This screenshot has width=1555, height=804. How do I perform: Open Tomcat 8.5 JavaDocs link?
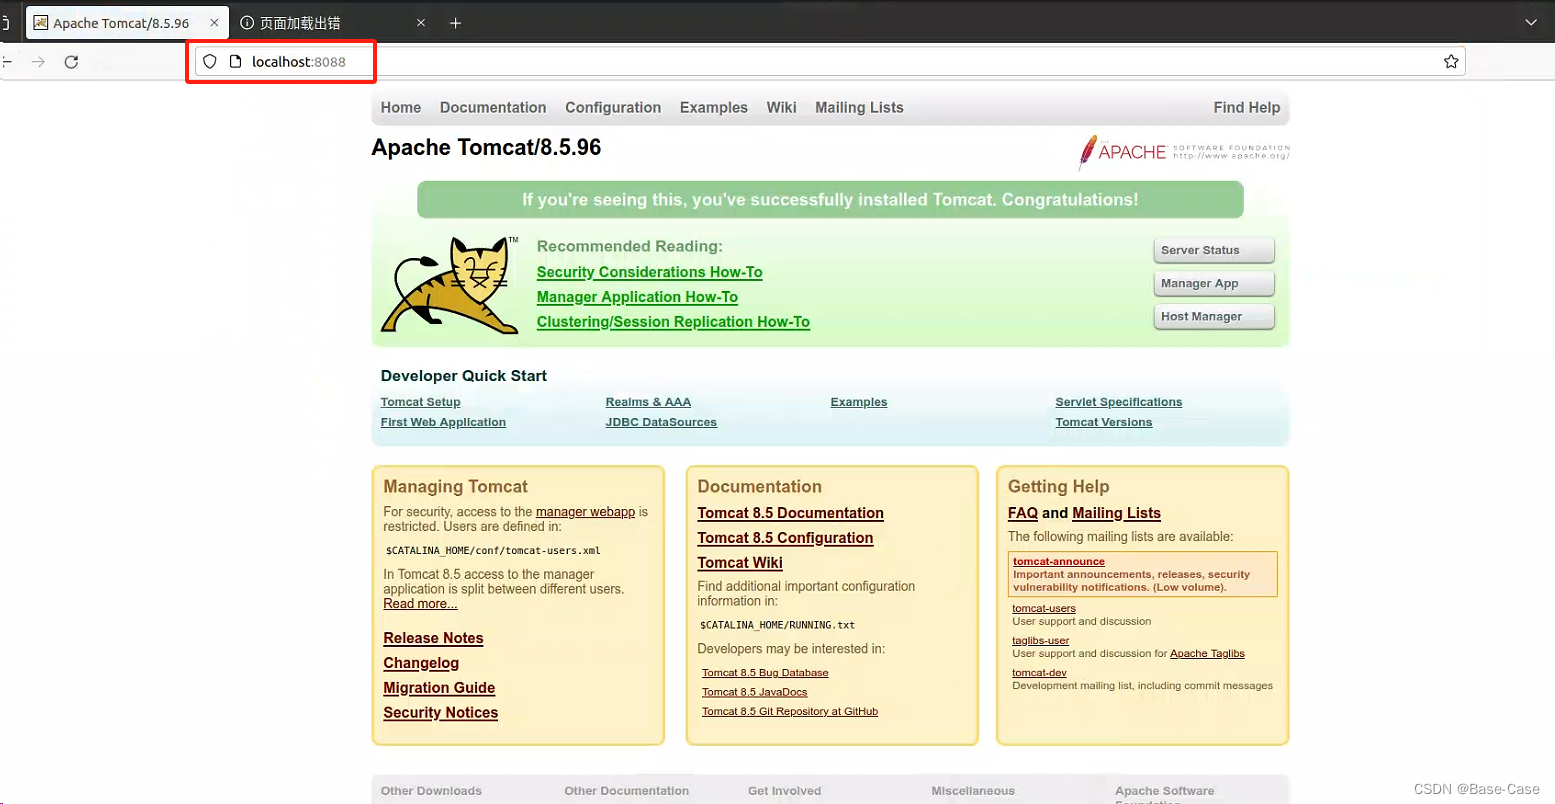tap(755, 692)
